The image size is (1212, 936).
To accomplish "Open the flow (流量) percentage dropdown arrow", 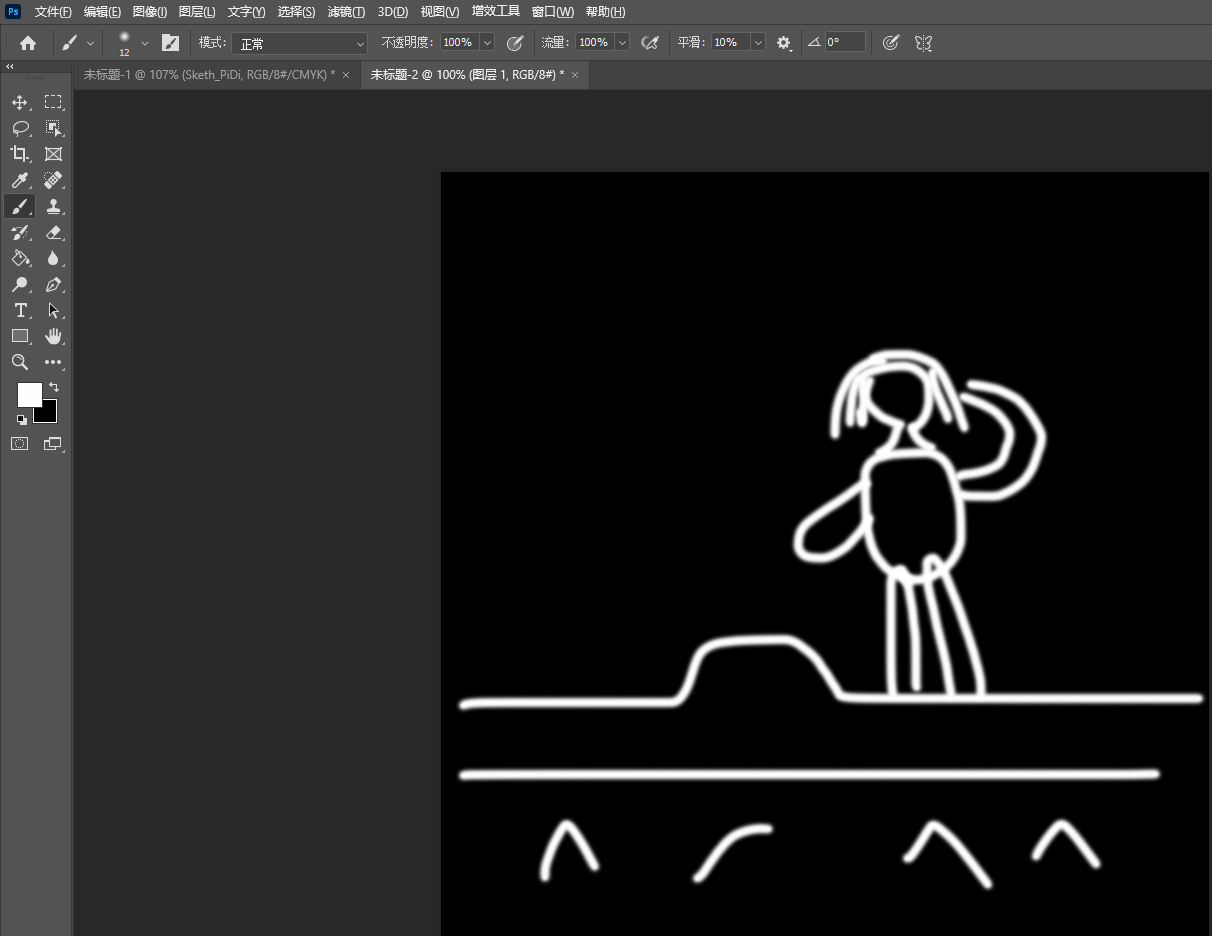I will click(622, 43).
